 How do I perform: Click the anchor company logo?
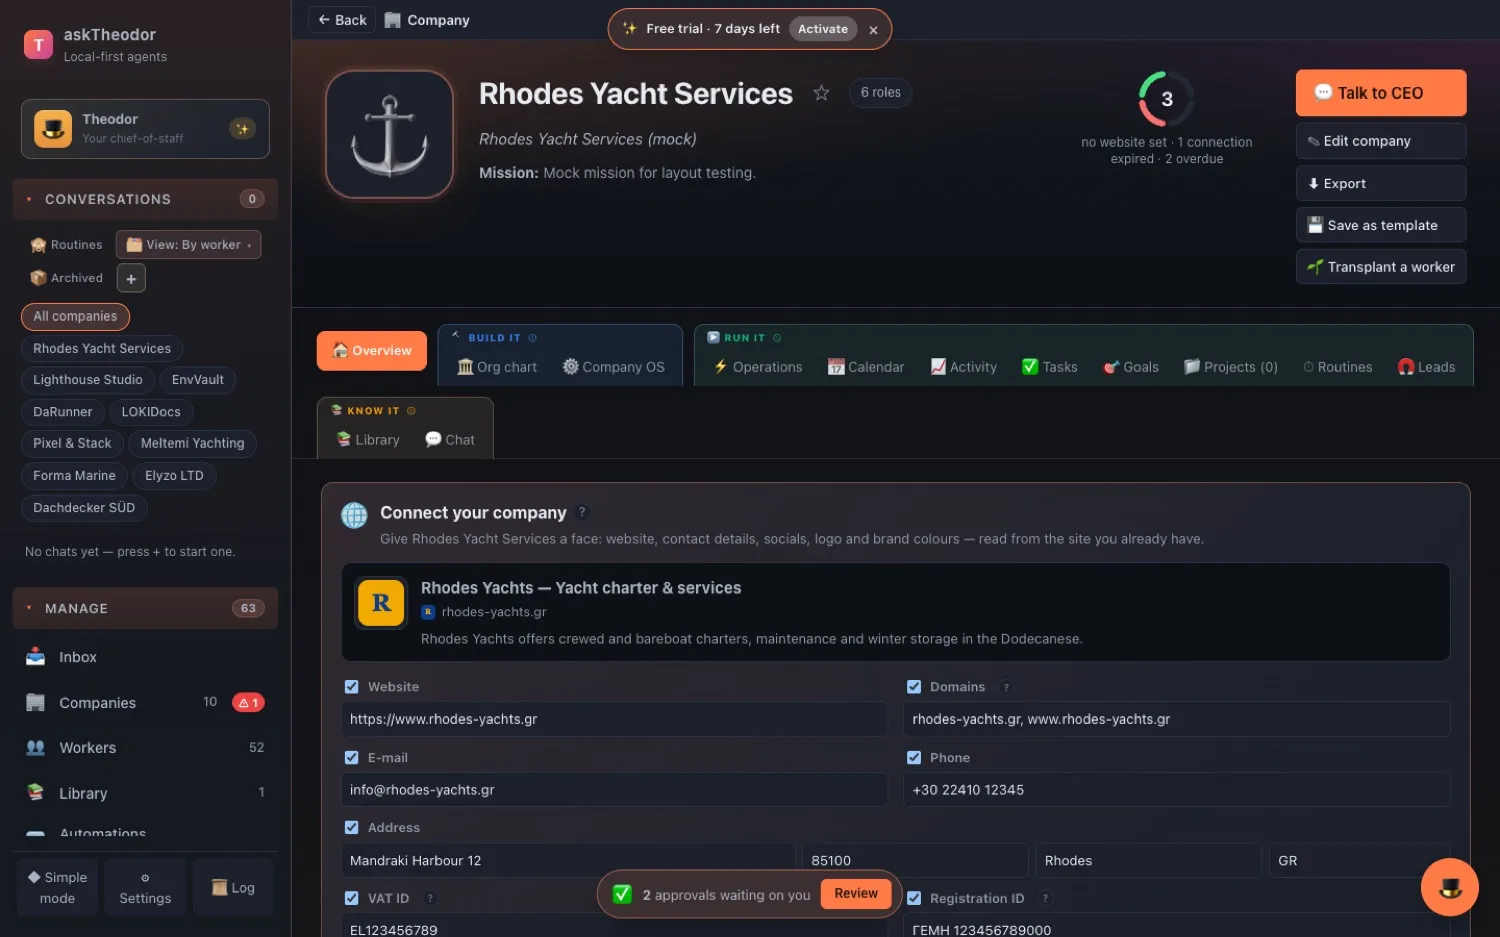(390, 134)
